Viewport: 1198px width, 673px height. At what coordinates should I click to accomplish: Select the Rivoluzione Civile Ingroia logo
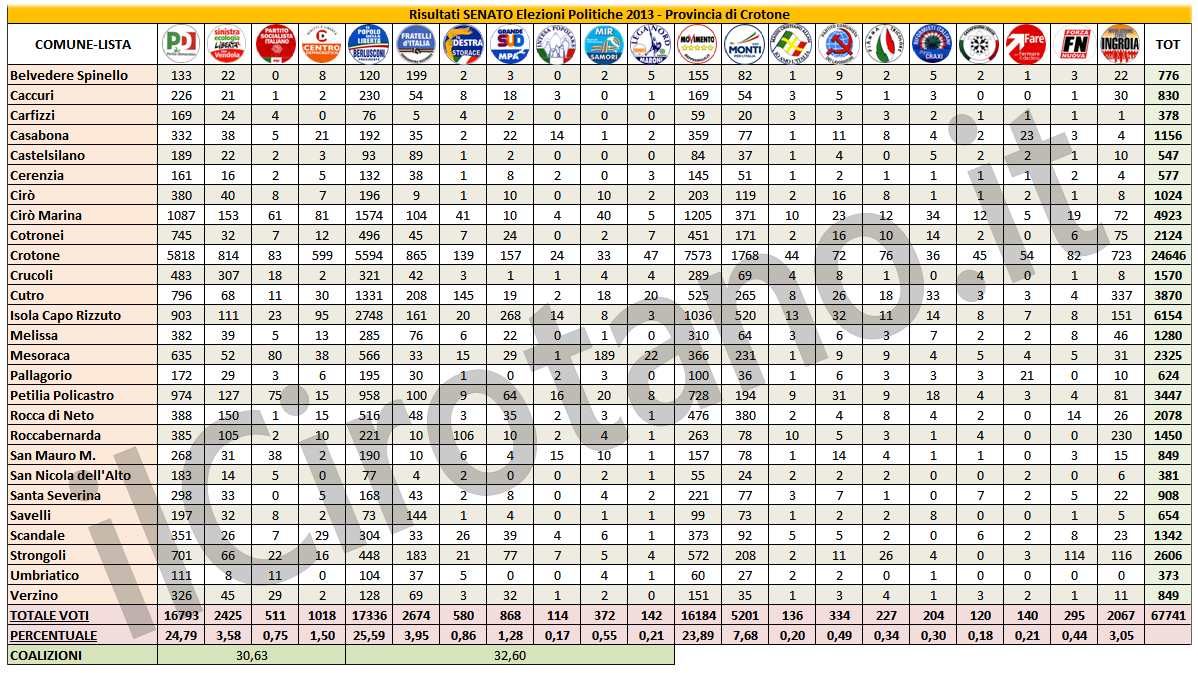point(1119,44)
